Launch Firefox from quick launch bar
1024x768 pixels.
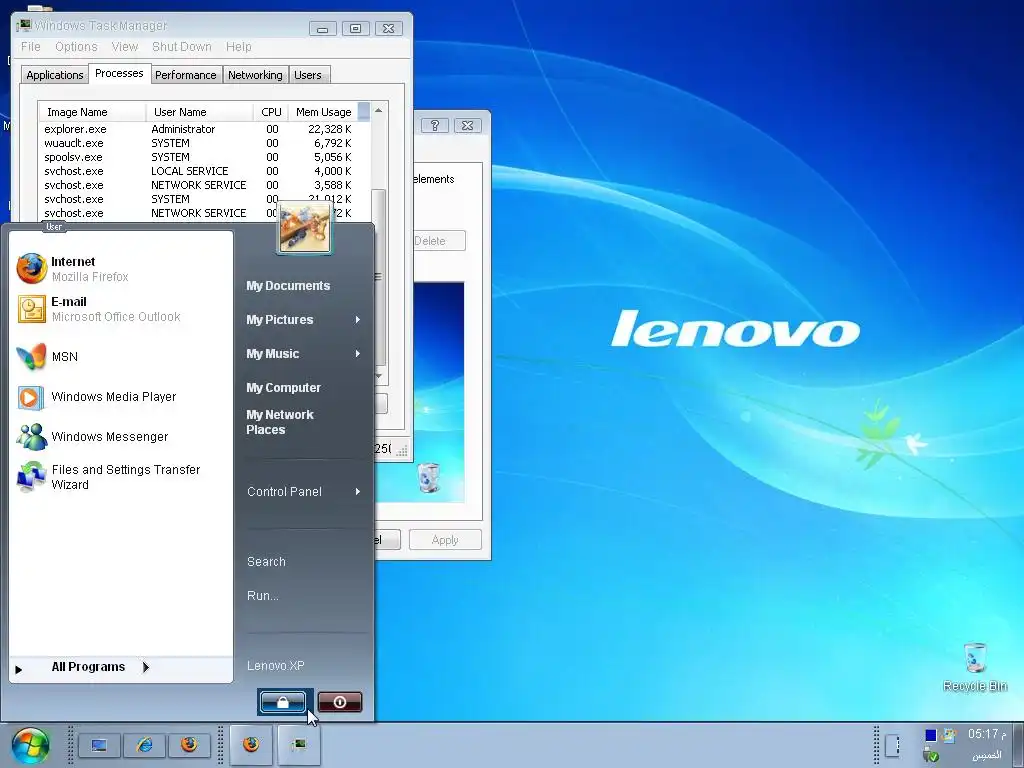189,745
